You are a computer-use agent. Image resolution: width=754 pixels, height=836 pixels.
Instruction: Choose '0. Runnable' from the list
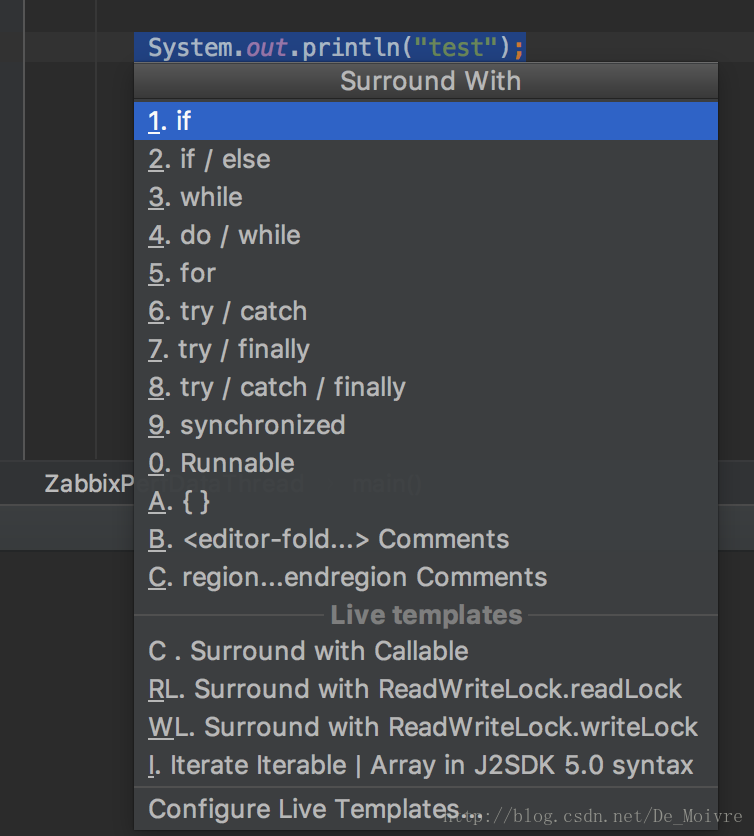coord(426,463)
